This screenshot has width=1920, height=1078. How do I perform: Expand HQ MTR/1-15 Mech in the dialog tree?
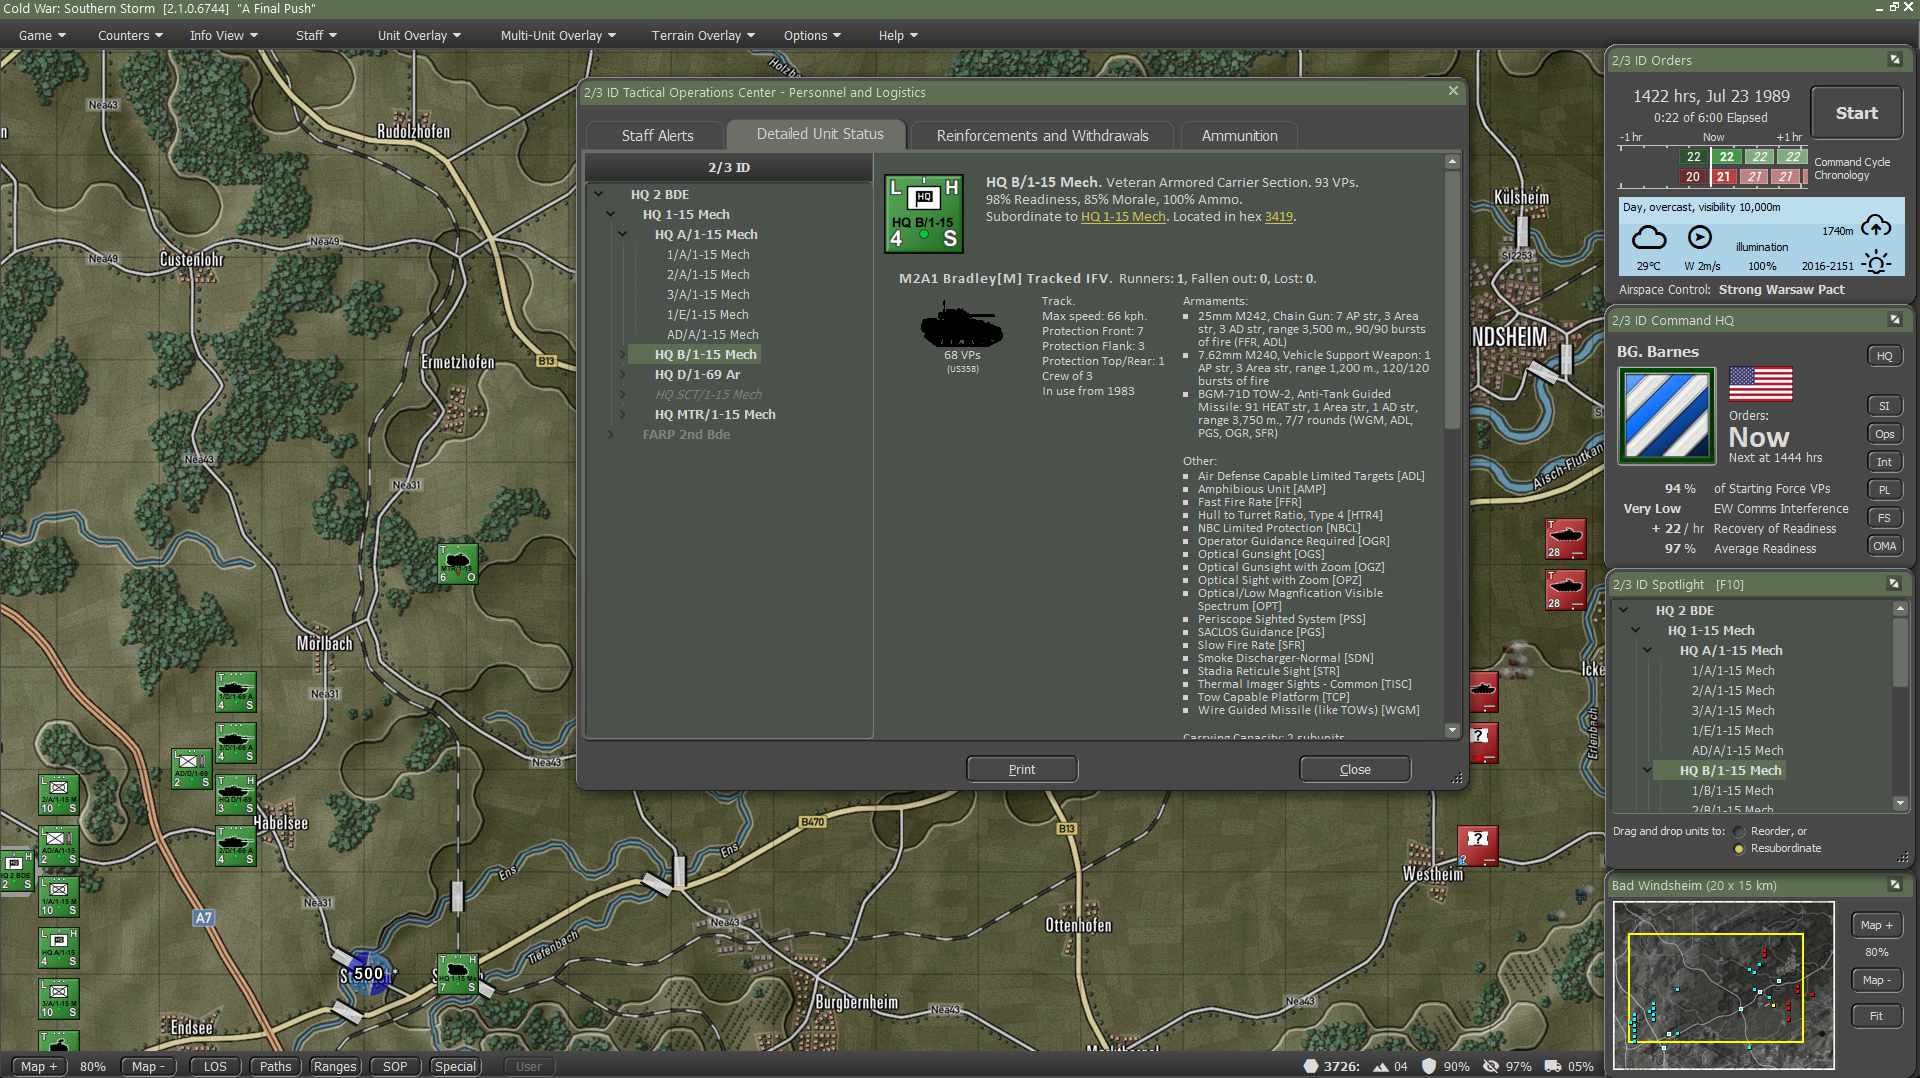click(623, 414)
